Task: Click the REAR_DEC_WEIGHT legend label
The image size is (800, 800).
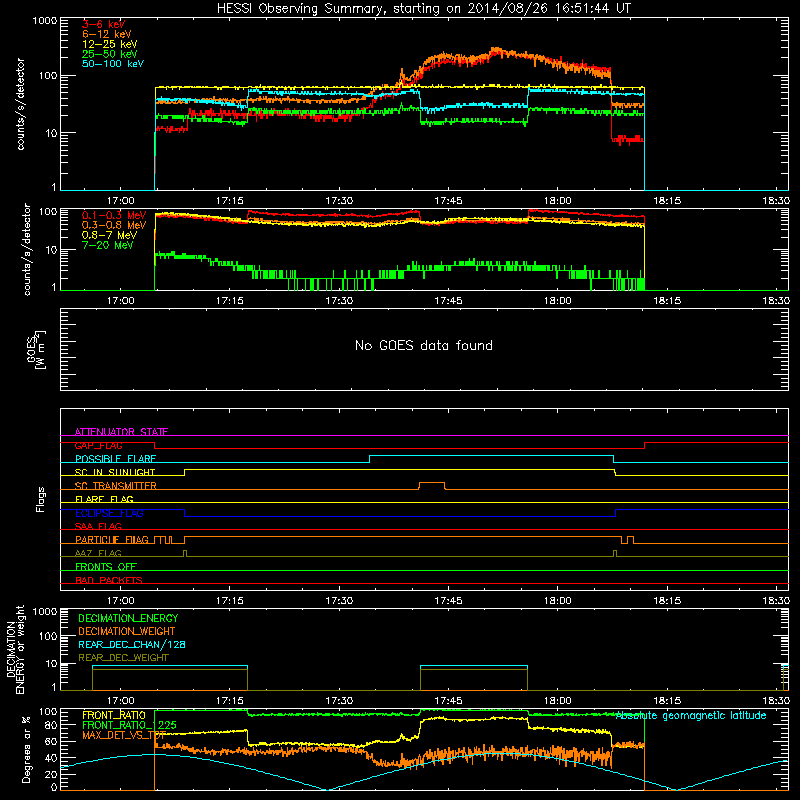Action: tap(123, 658)
